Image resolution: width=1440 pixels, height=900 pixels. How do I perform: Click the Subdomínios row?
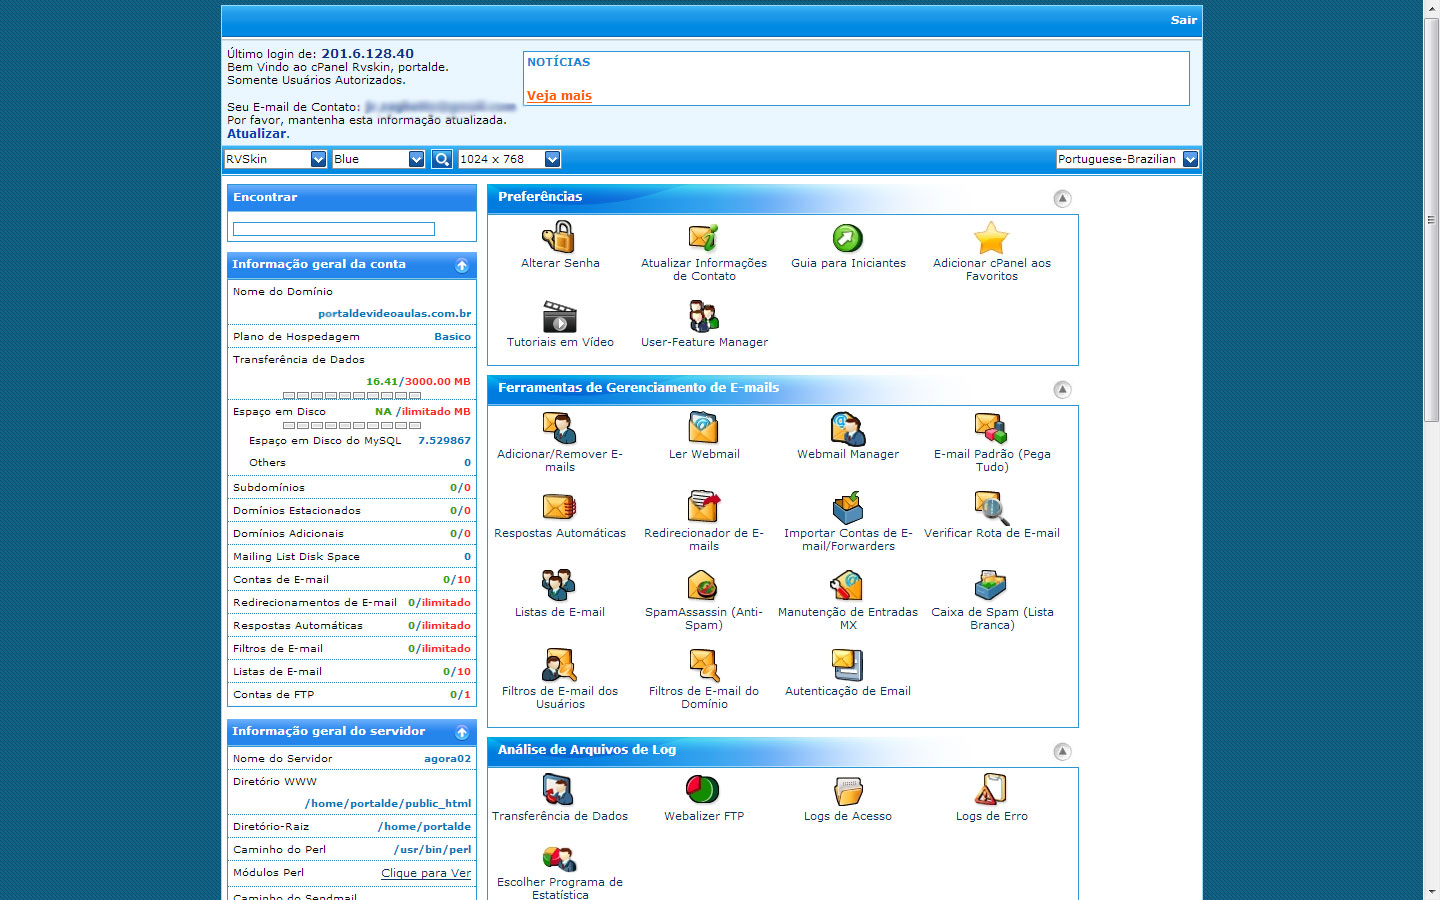[x=352, y=488]
